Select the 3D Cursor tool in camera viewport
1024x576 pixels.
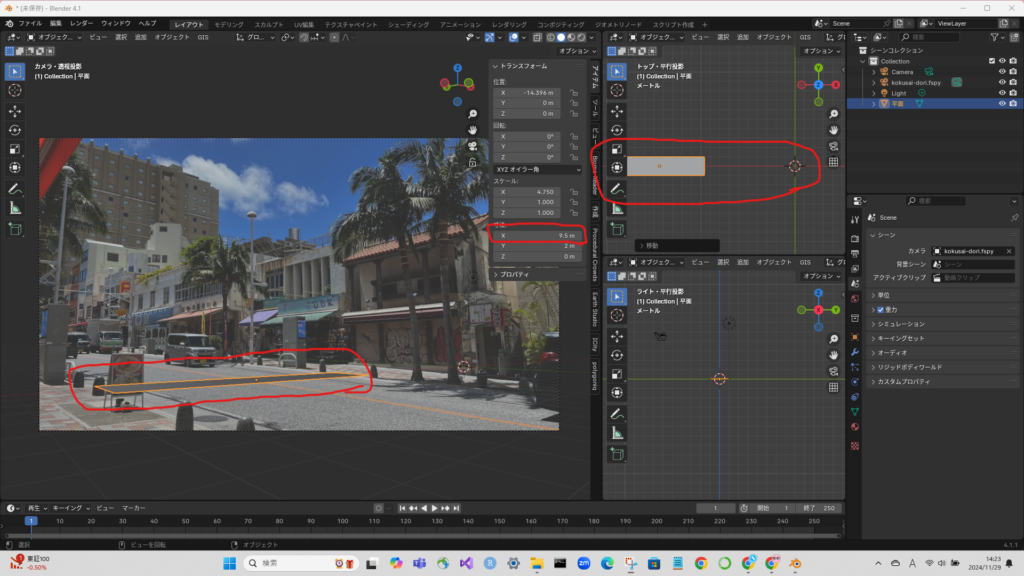(x=15, y=90)
